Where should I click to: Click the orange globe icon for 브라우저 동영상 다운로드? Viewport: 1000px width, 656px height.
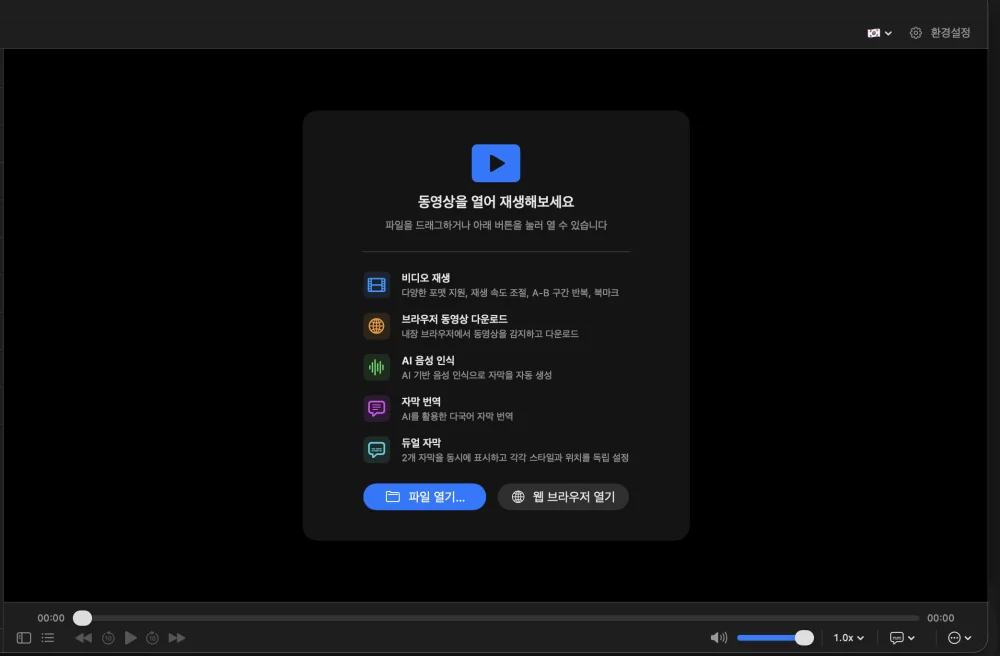coord(376,326)
